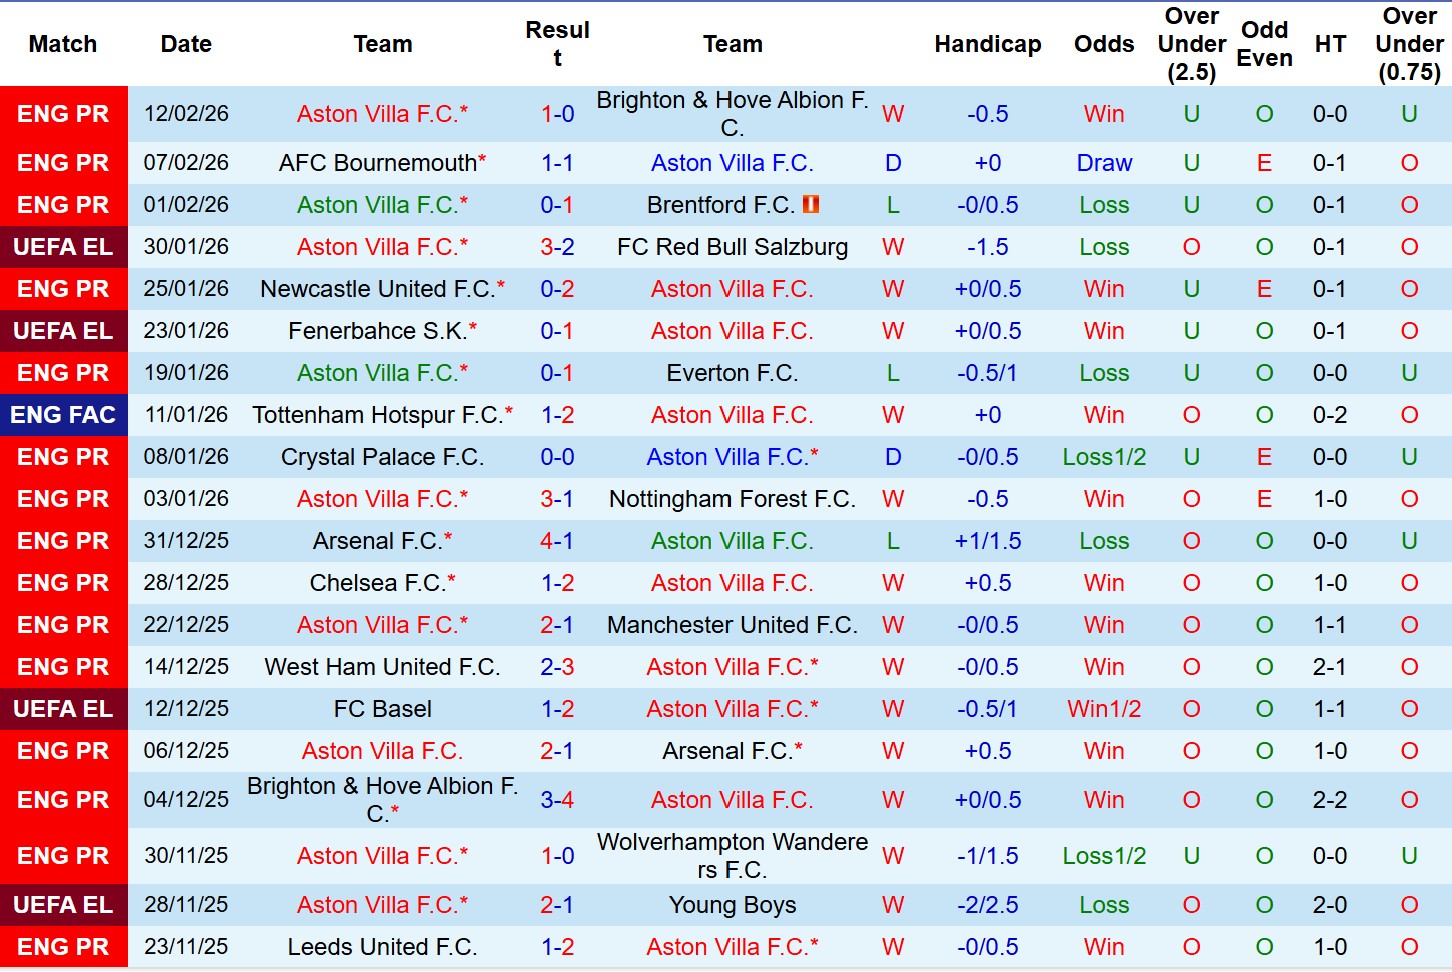Click the UEFA EL badge for 30/01/26
Viewport: 1452px width, 972px height.
click(63, 247)
